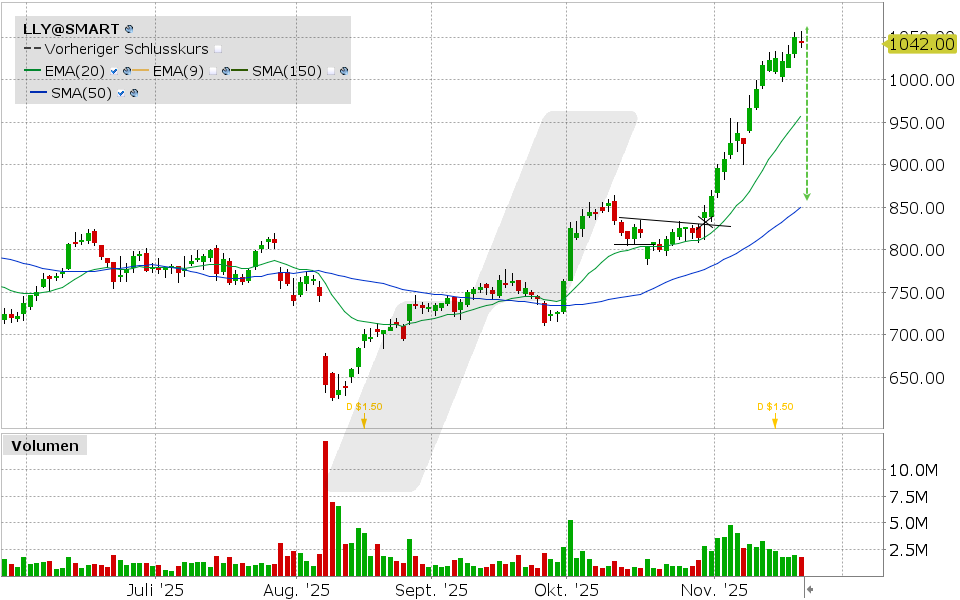Enable the Vorheriger Schlusskurs checkbox

pyautogui.click(x=217, y=48)
